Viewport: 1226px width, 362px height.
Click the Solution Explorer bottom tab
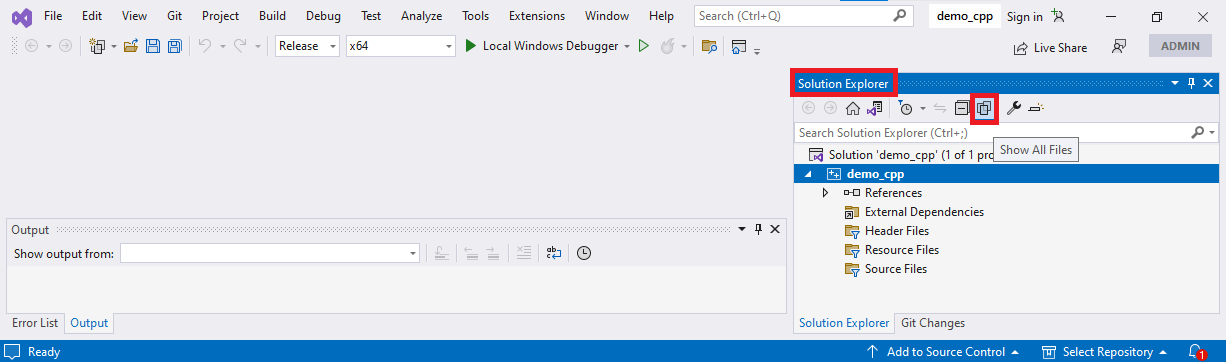pos(844,323)
